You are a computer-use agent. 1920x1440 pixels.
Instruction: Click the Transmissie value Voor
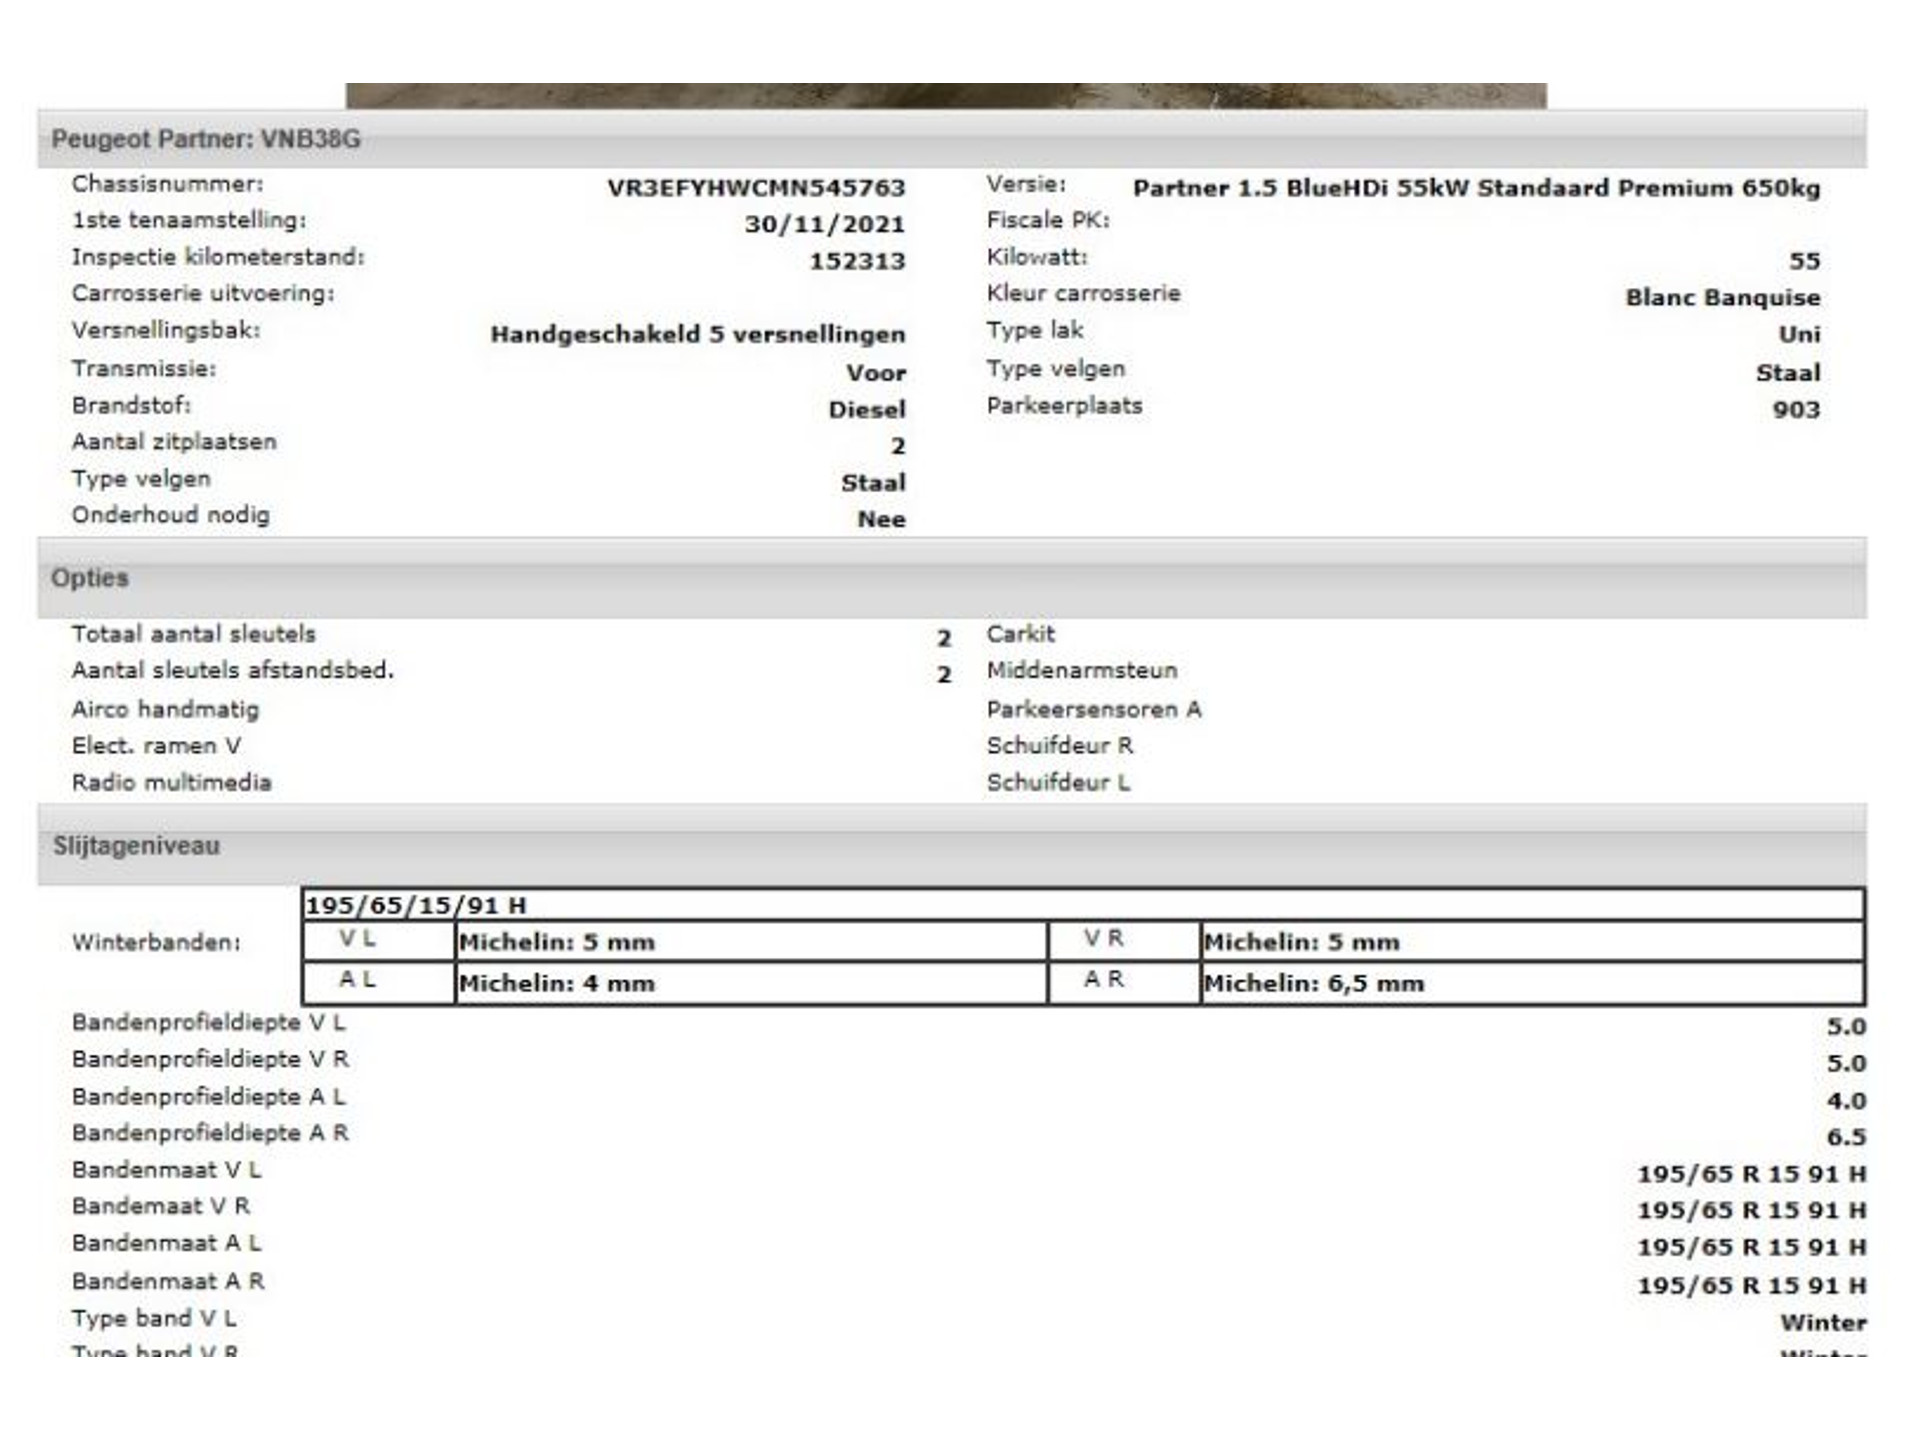[x=876, y=373]
